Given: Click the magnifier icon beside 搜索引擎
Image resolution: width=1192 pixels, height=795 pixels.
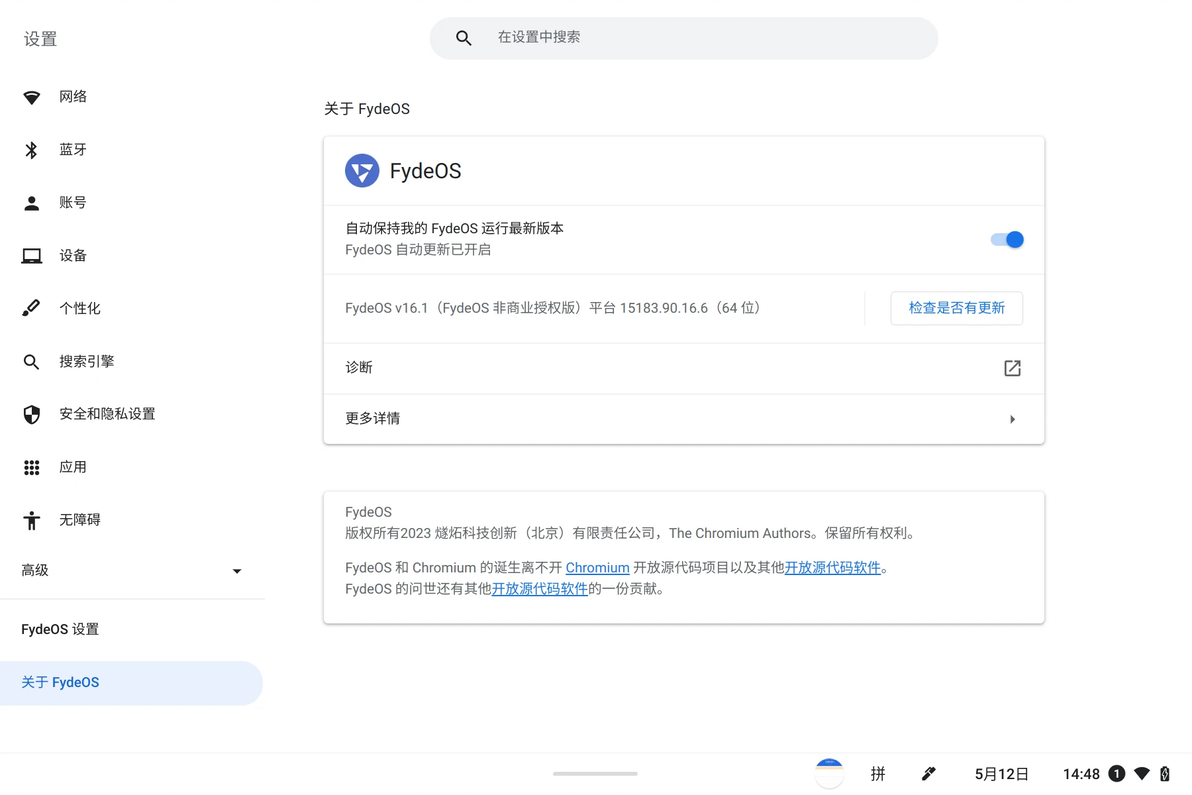Looking at the screenshot, I should 31,362.
